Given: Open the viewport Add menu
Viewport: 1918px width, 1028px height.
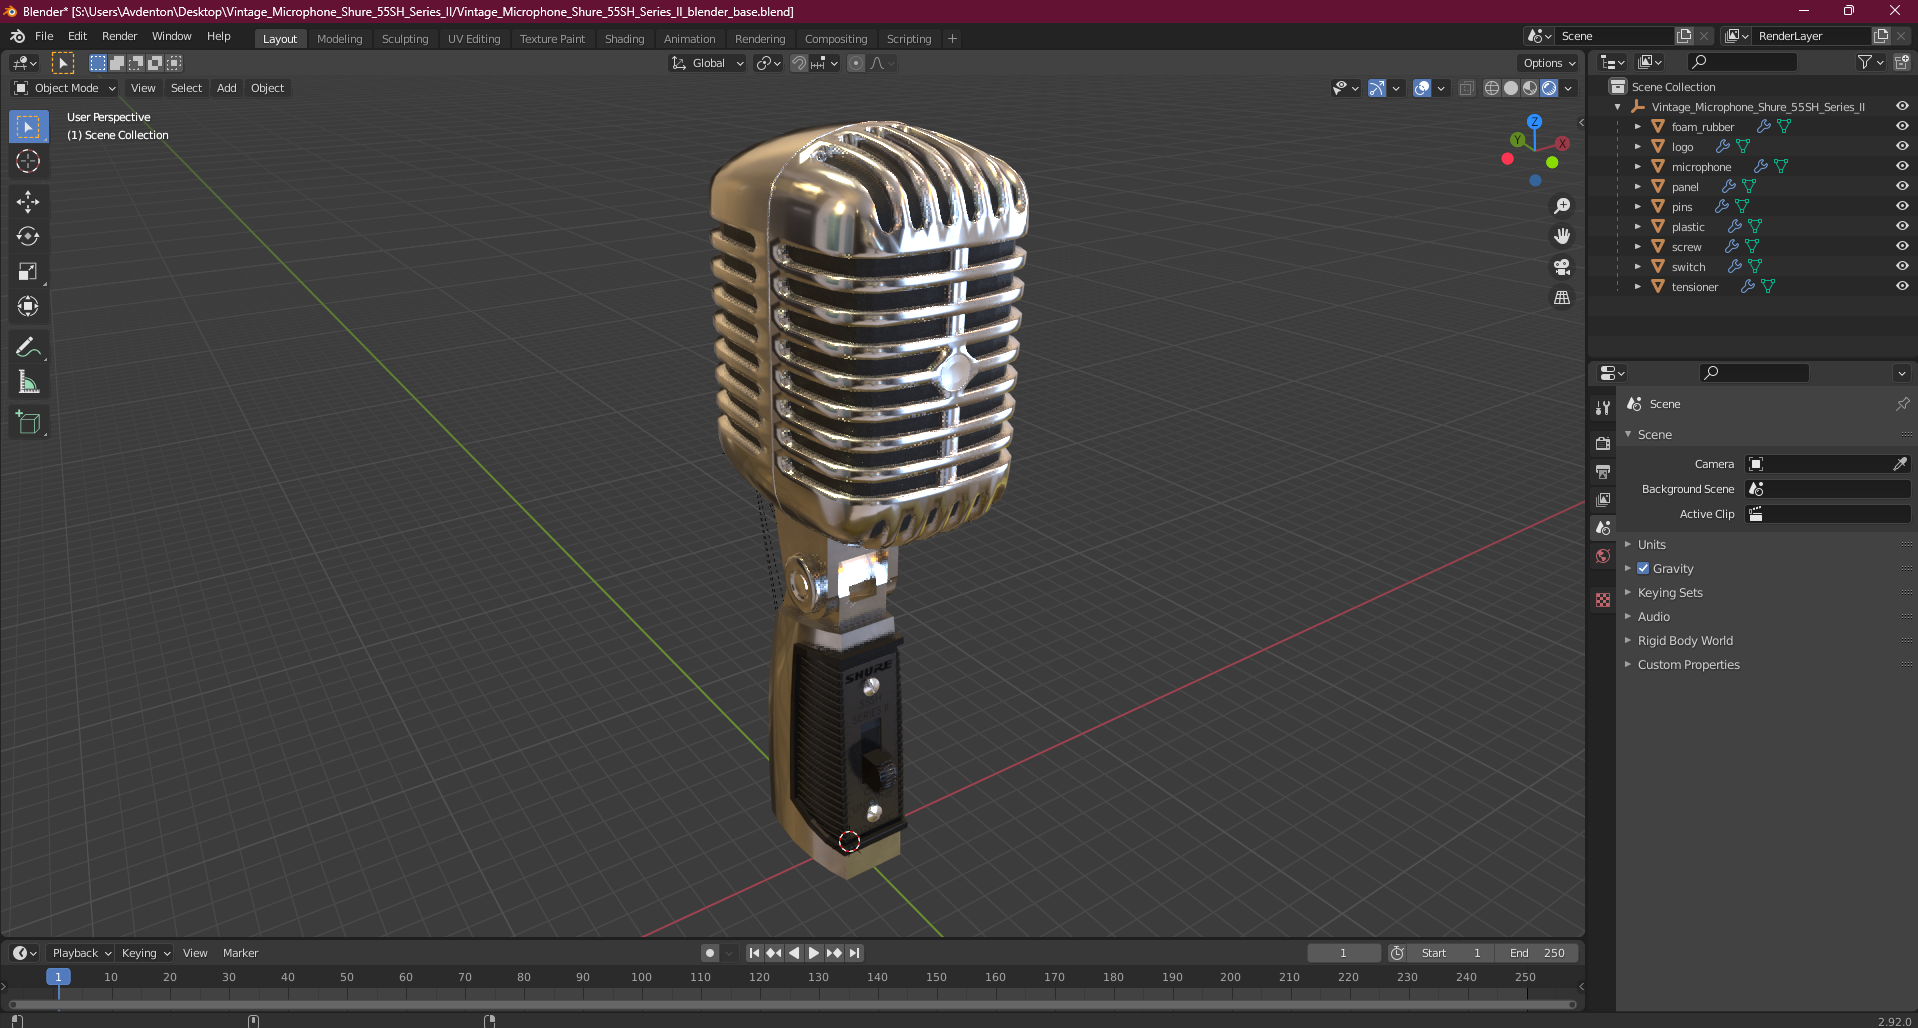Looking at the screenshot, I should [227, 88].
